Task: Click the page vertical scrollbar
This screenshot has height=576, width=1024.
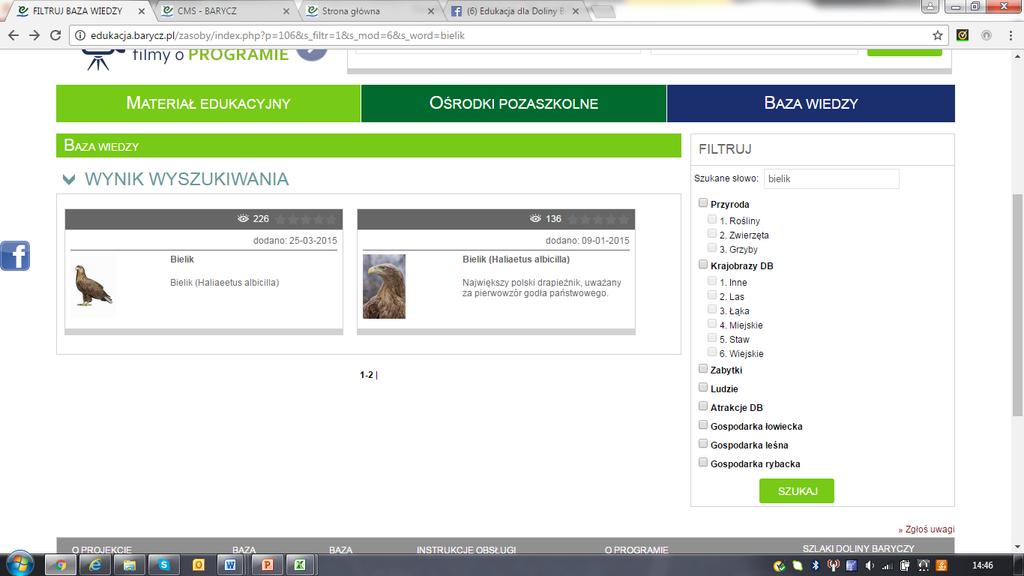Action: click(x=1017, y=304)
